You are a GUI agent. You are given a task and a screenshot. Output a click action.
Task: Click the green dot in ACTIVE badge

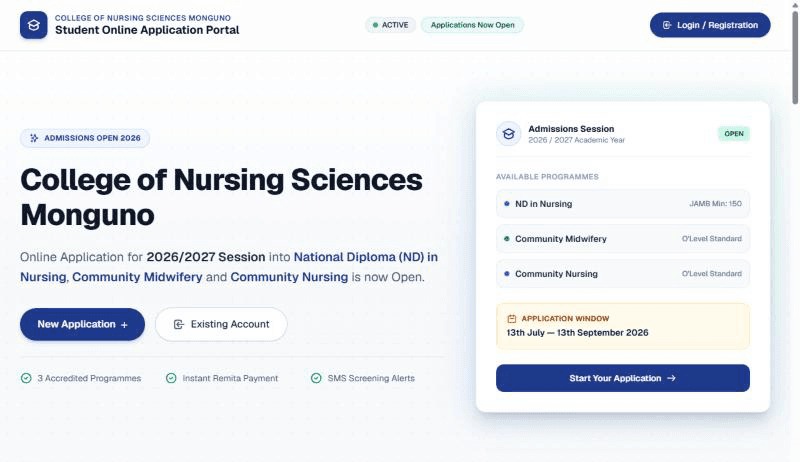pos(376,25)
